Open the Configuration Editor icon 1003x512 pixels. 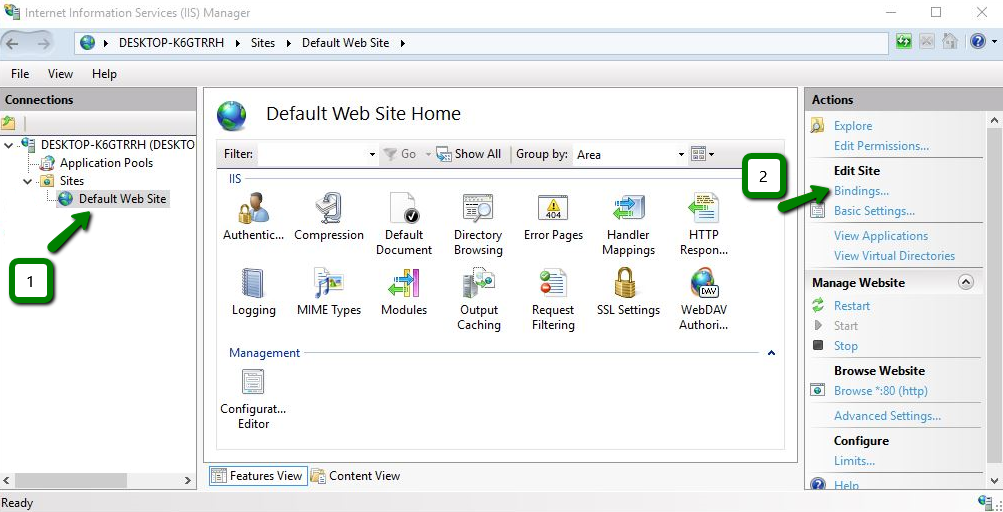click(253, 384)
